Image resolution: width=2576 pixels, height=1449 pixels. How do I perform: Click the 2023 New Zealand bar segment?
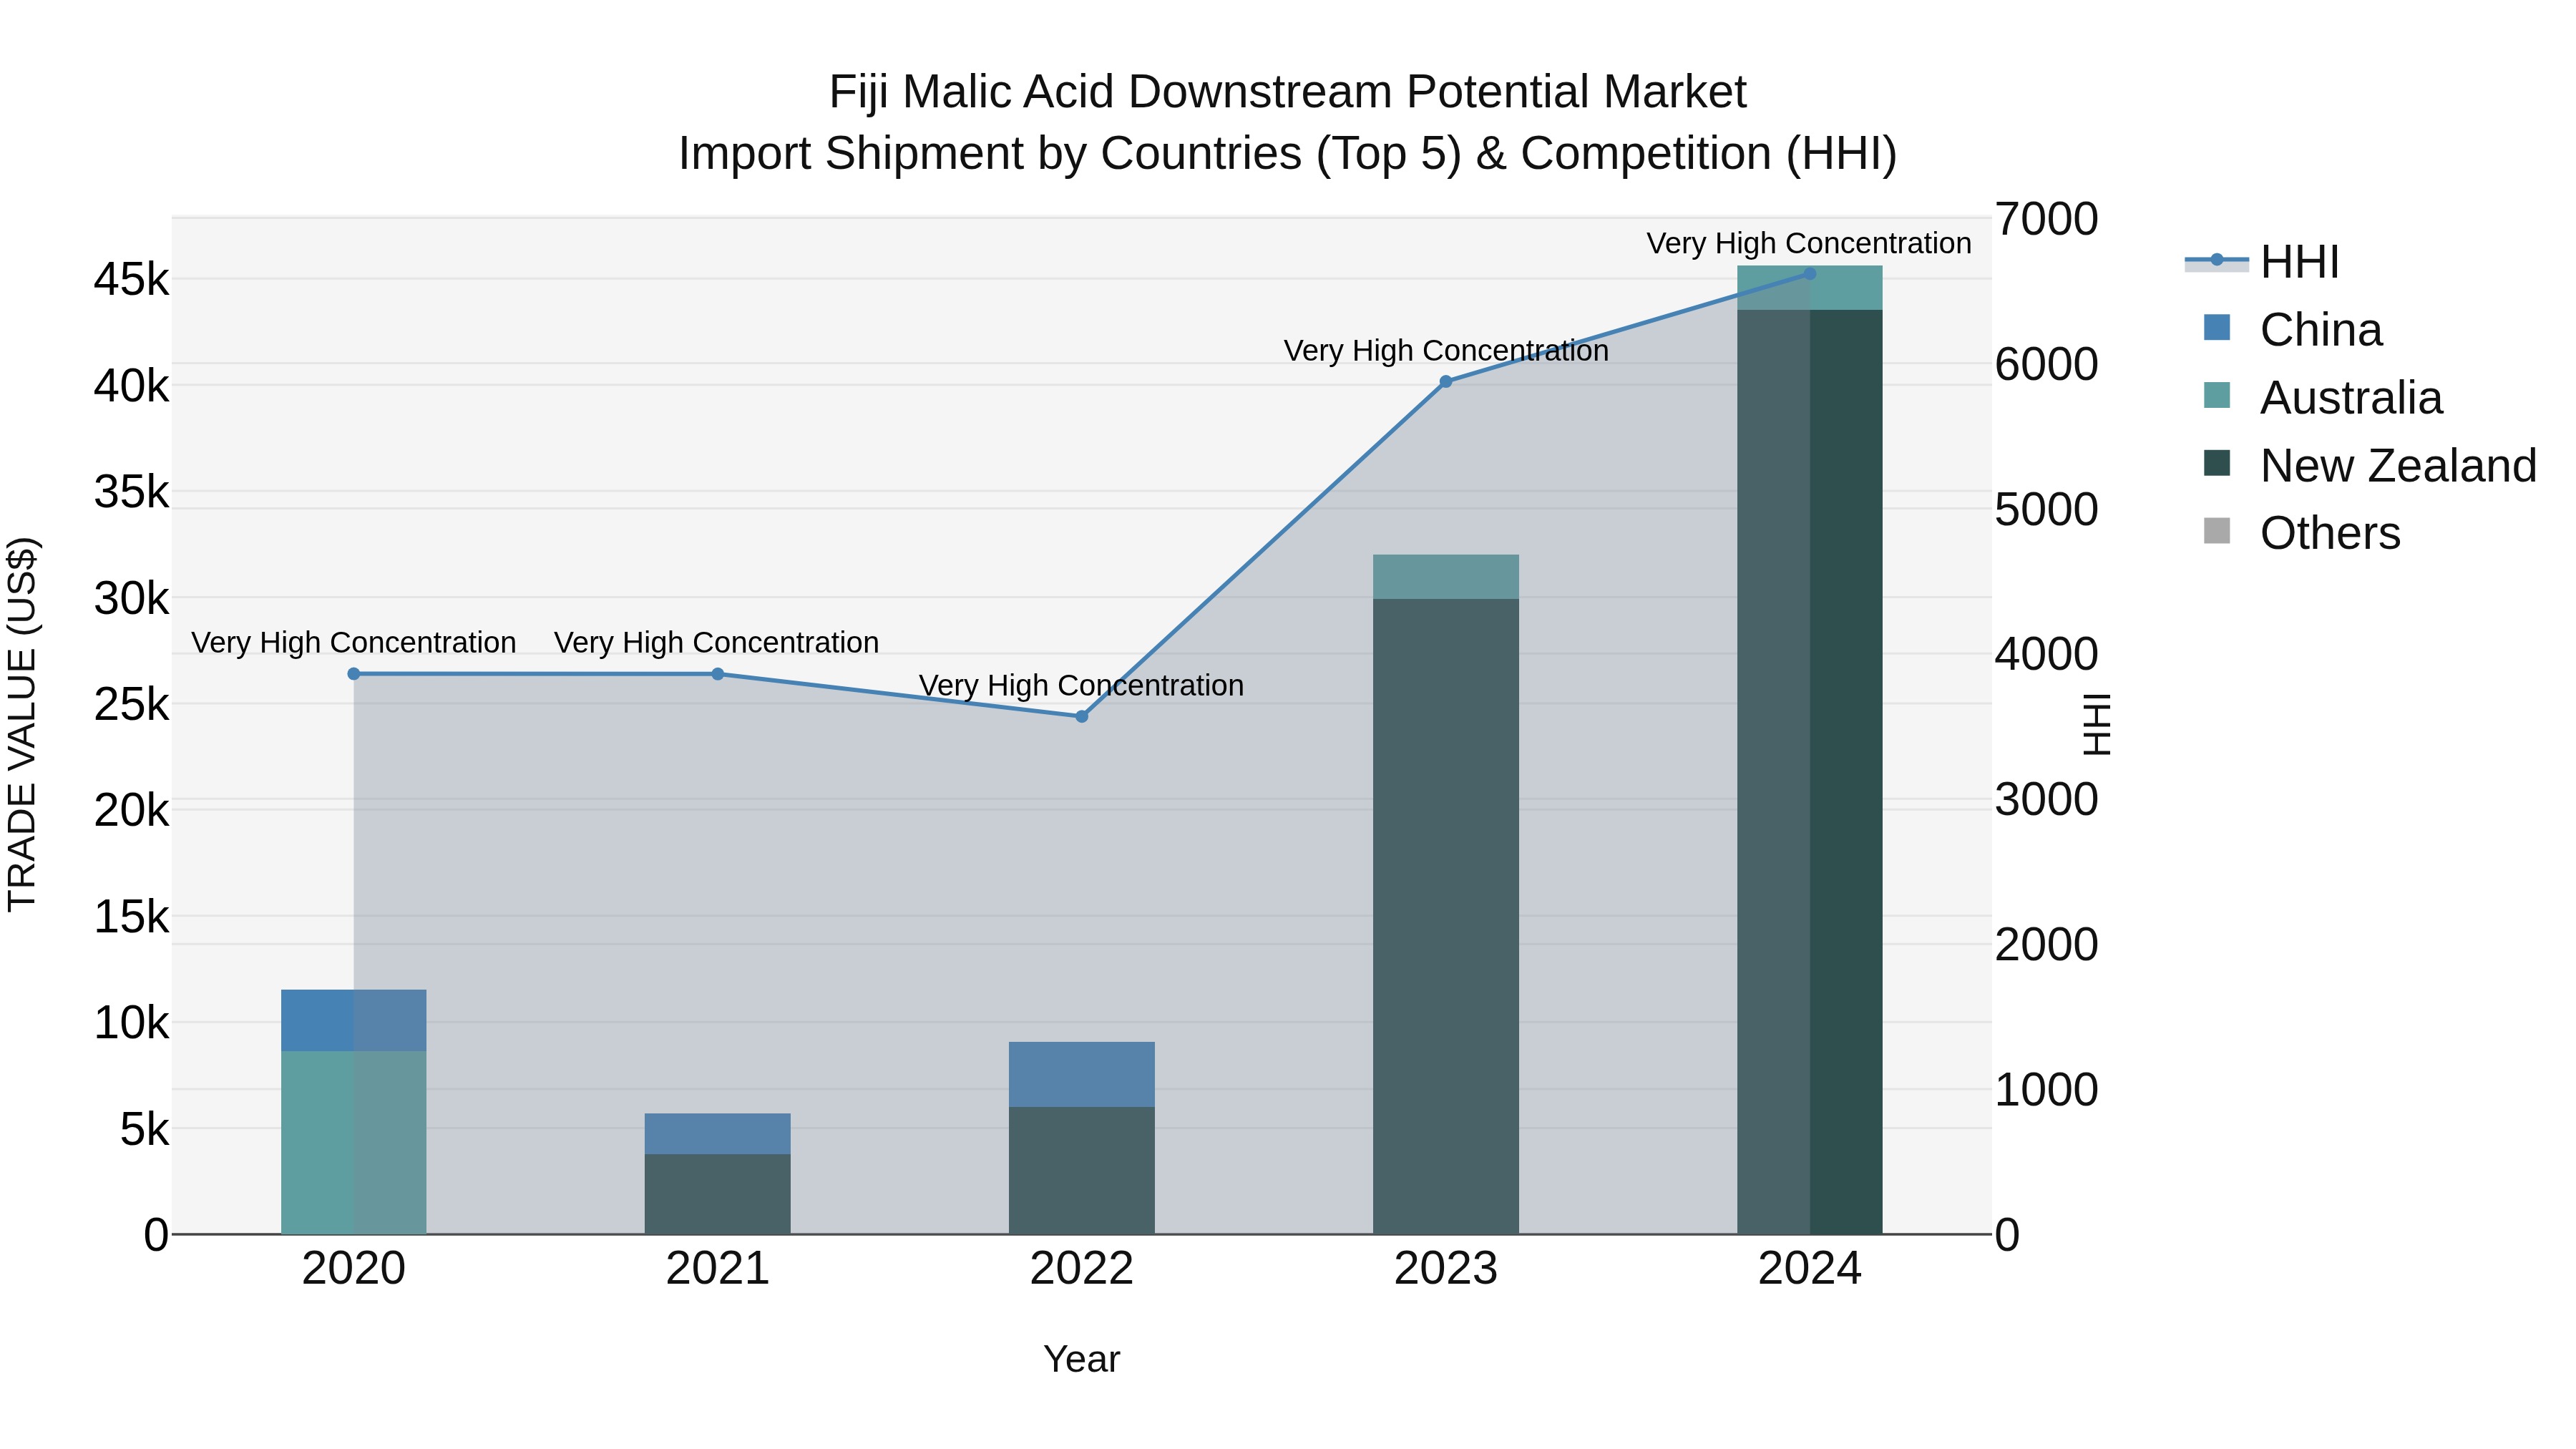[x=1445, y=916]
